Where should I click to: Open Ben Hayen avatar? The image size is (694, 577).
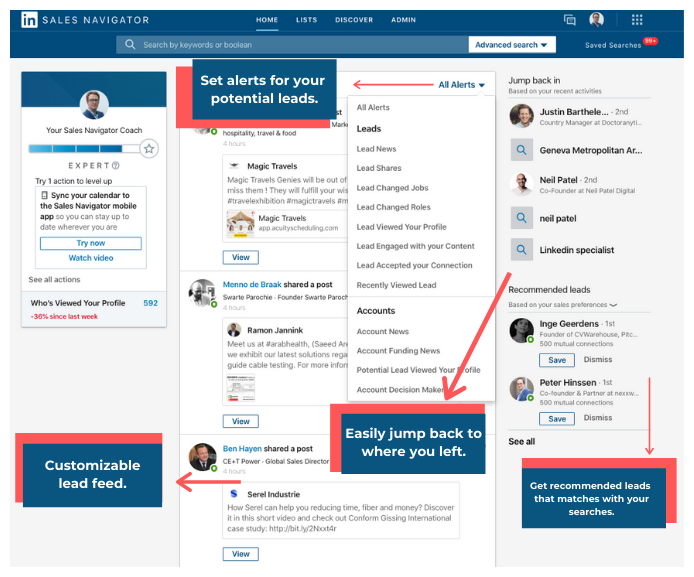click(x=202, y=457)
